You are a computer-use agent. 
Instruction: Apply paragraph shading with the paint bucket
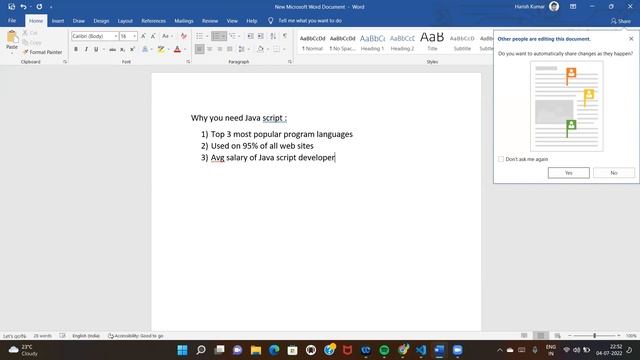260,49
